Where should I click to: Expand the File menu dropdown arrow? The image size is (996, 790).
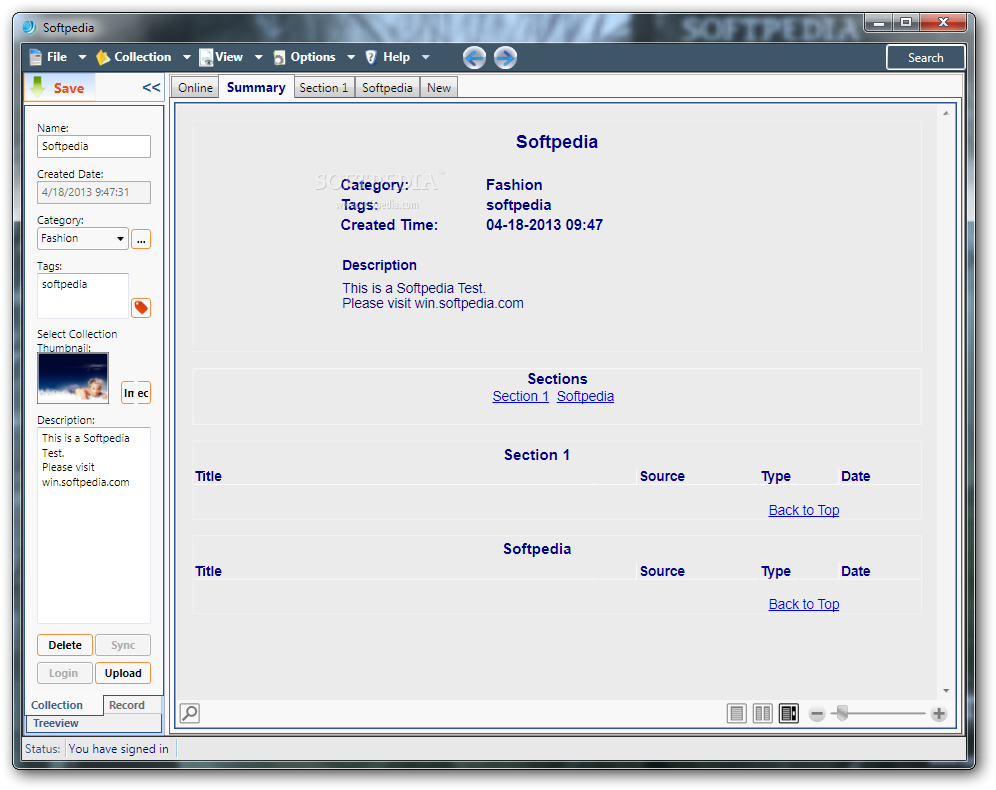82,57
